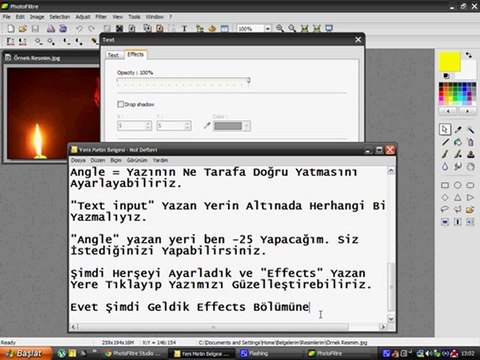Choose the Rectangle selection shape
Image resolution: width=480 pixels, height=360 pixels.
click(x=445, y=185)
